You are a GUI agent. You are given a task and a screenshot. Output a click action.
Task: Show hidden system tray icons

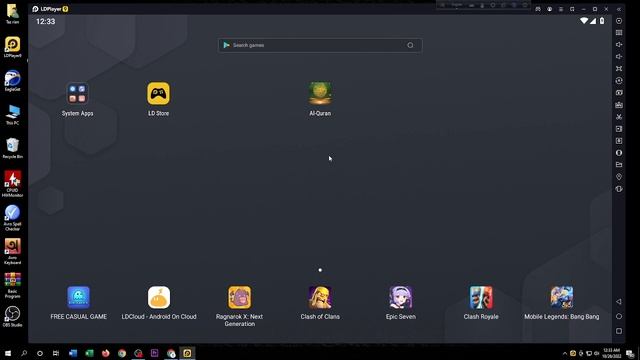(x=565, y=353)
